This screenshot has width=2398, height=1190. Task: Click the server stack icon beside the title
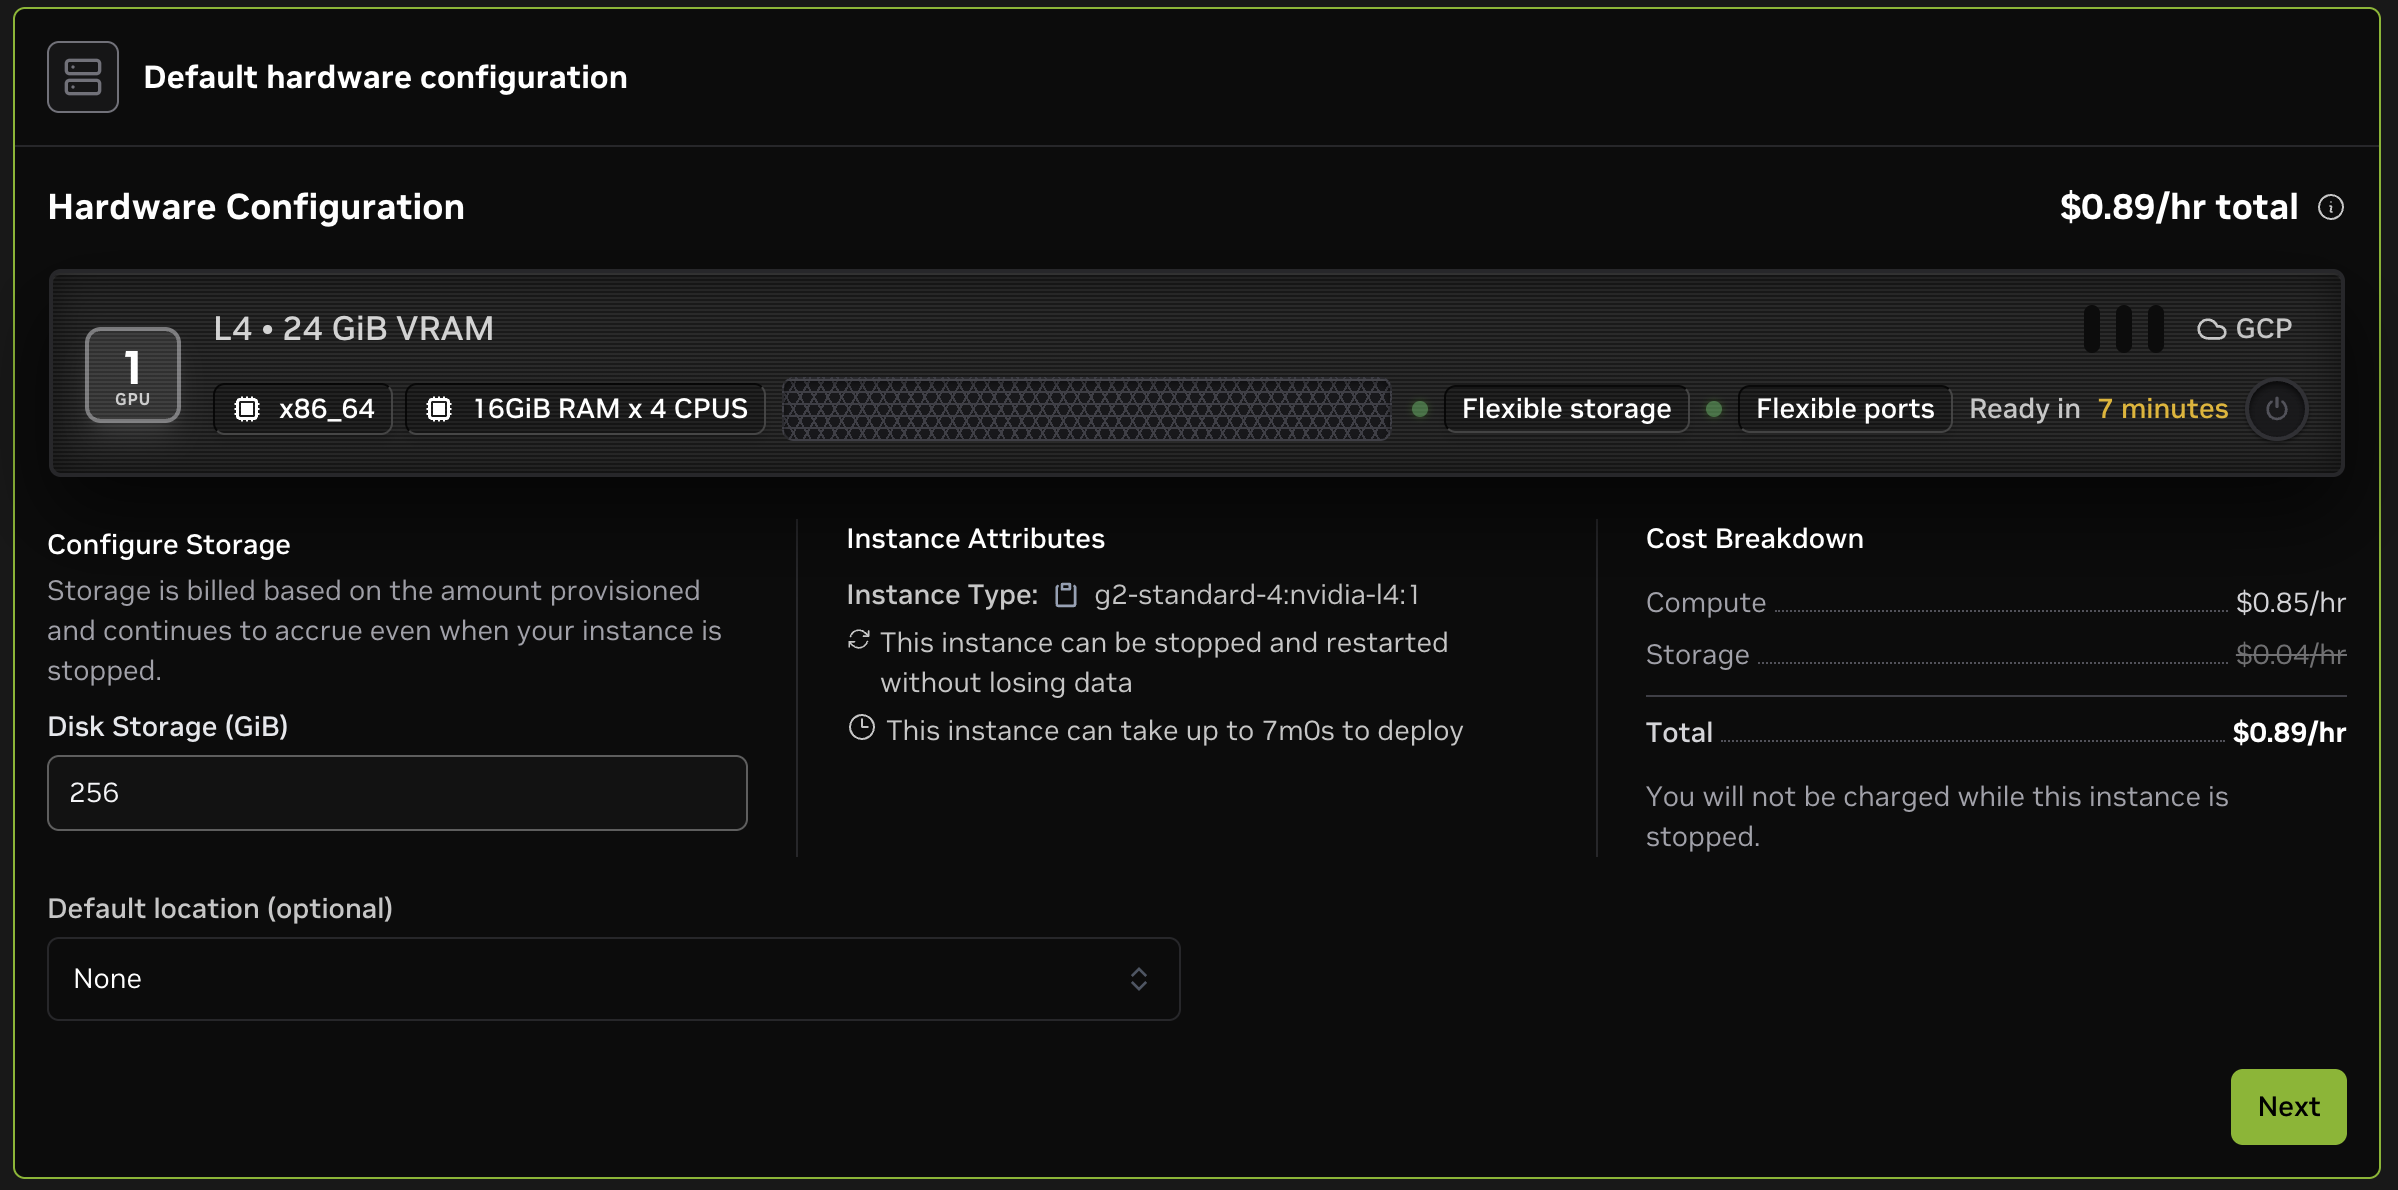(83, 77)
